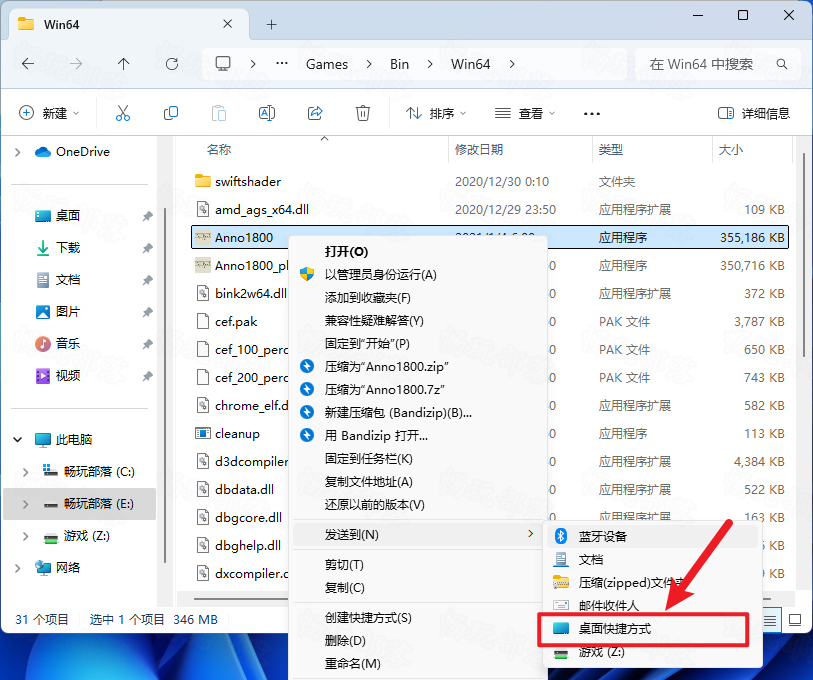Open 下载 folder in quick access
Viewport: 813px width, 680px height.
coord(68,247)
